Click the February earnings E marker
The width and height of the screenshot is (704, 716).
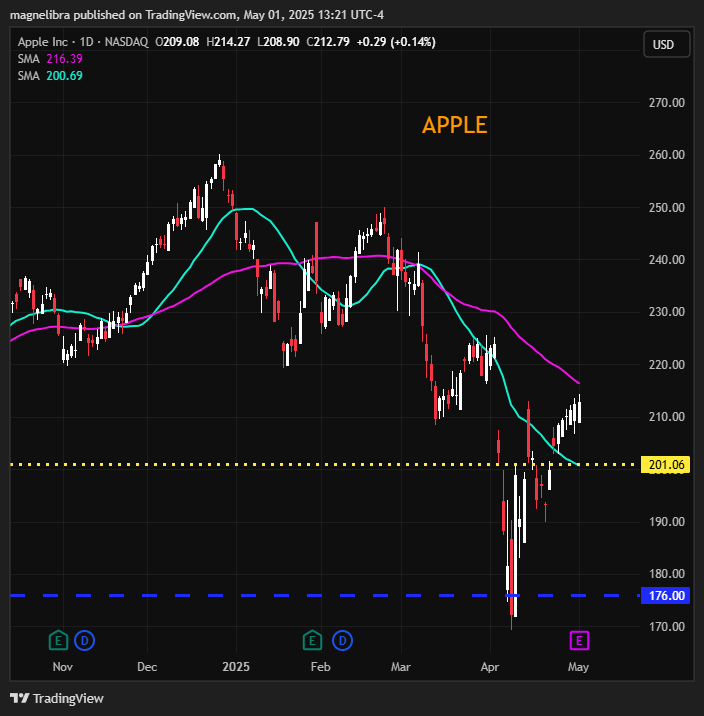click(x=312, y=640)
